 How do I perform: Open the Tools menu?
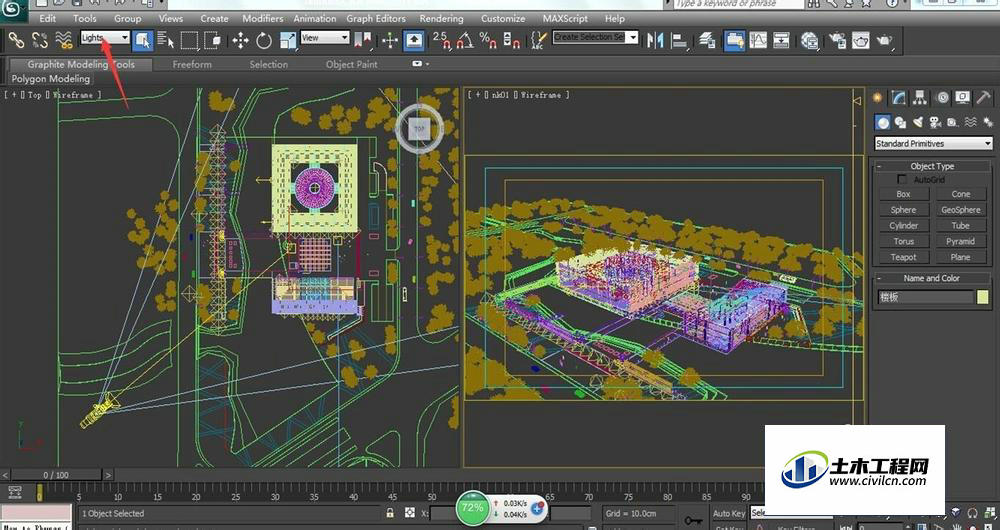click(85, 18)
